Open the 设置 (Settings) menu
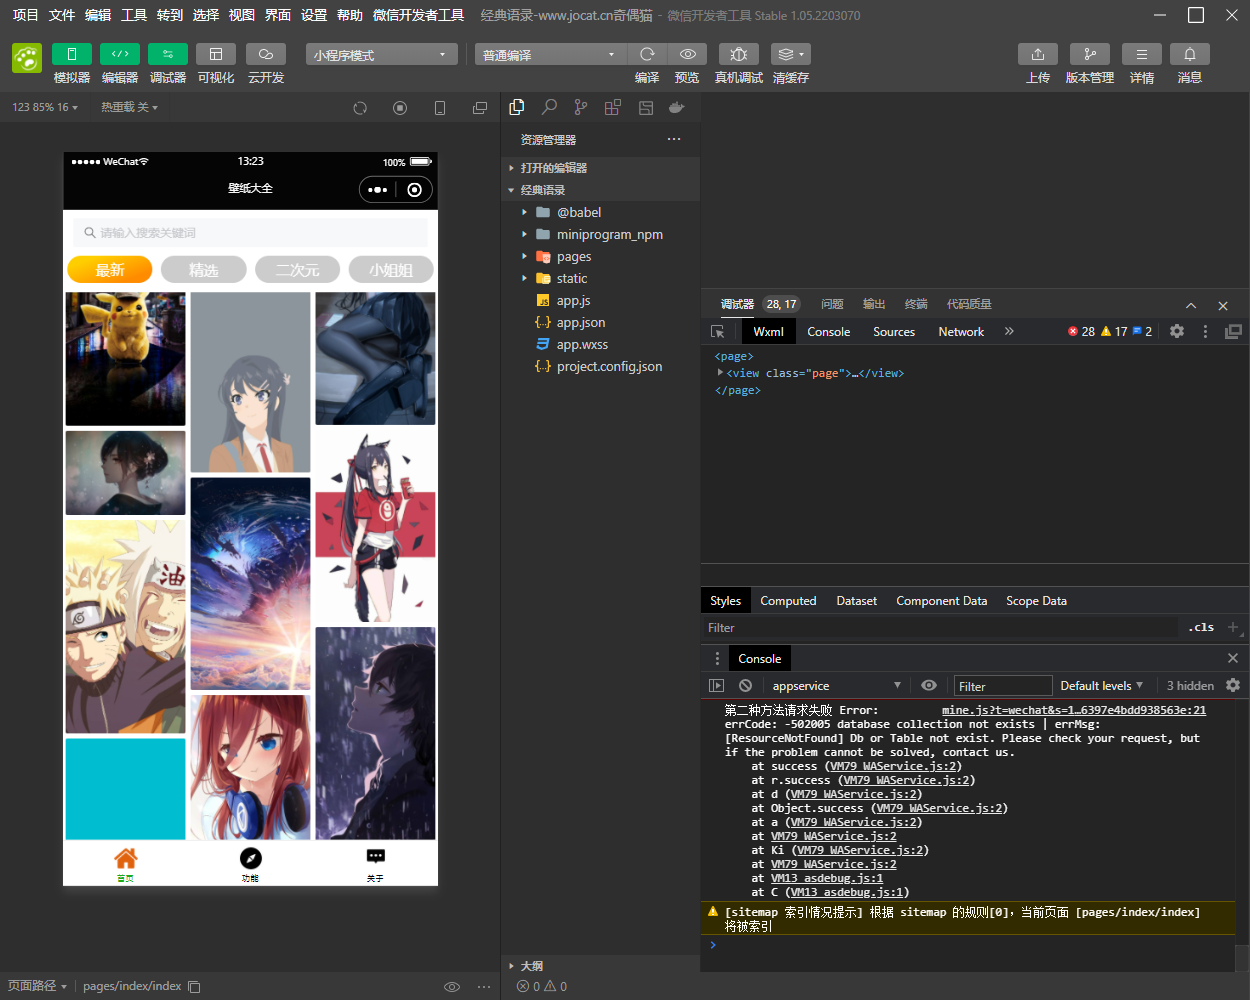1250x1000 pixels. point(314,15)
